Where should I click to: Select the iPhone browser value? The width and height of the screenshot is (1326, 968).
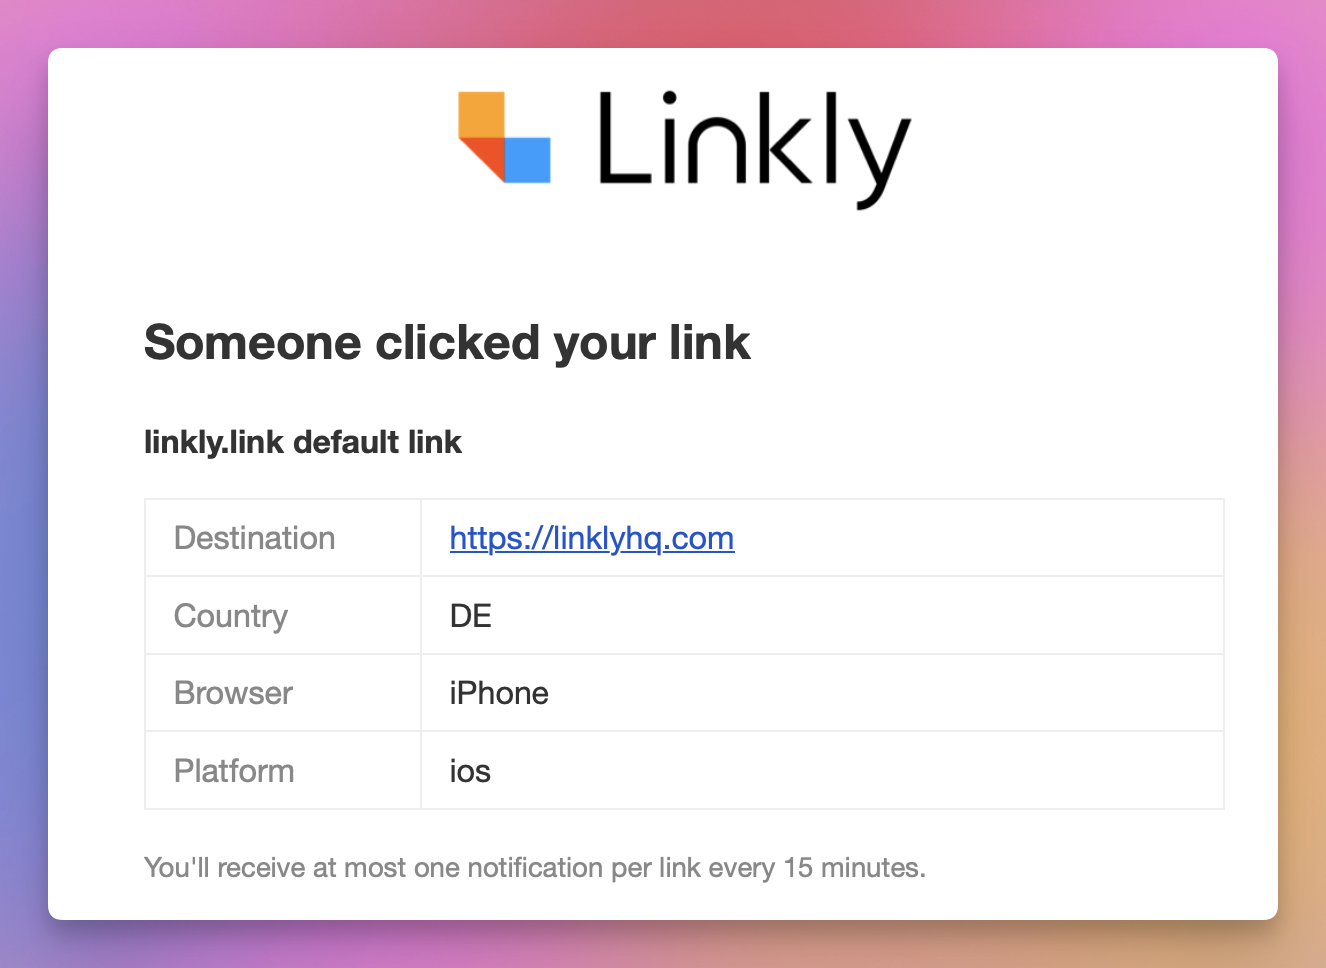pyautogui.click(x=499, y=693)
